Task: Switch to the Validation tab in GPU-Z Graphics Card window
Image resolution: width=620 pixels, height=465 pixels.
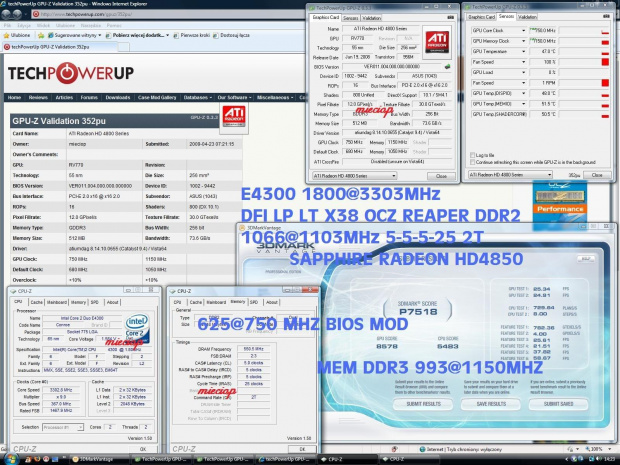Action: [x=371, y=18]
